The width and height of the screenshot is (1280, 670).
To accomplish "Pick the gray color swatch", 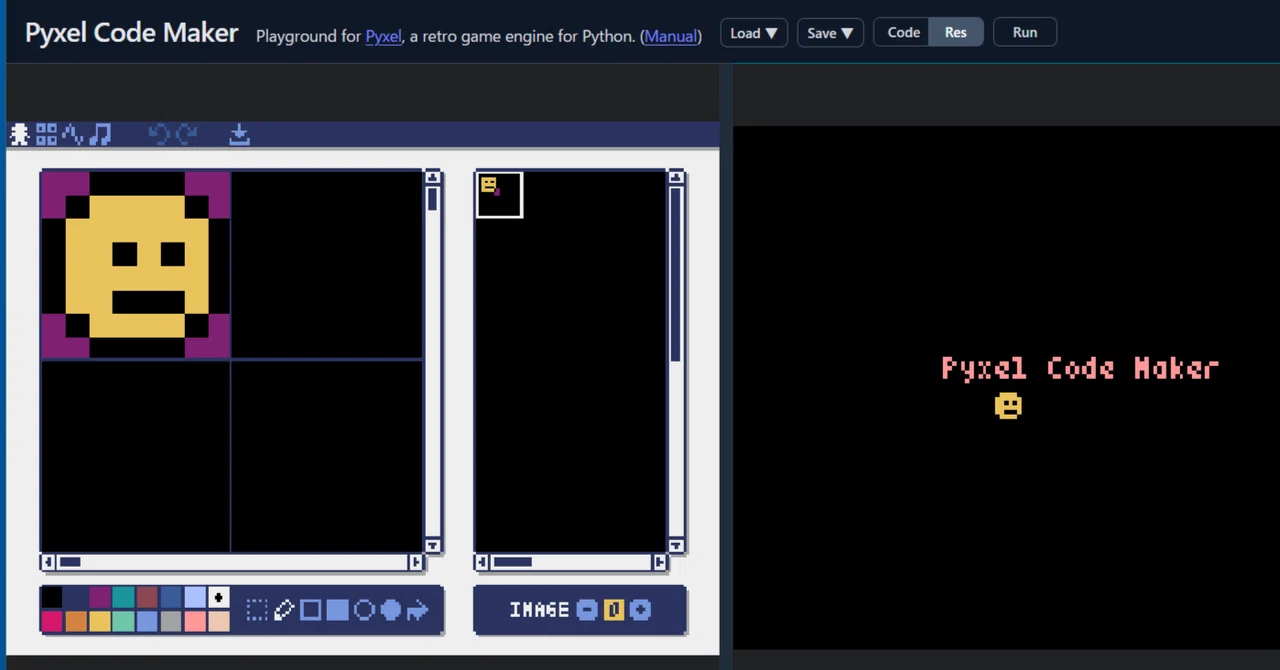I will click(172, 622).
